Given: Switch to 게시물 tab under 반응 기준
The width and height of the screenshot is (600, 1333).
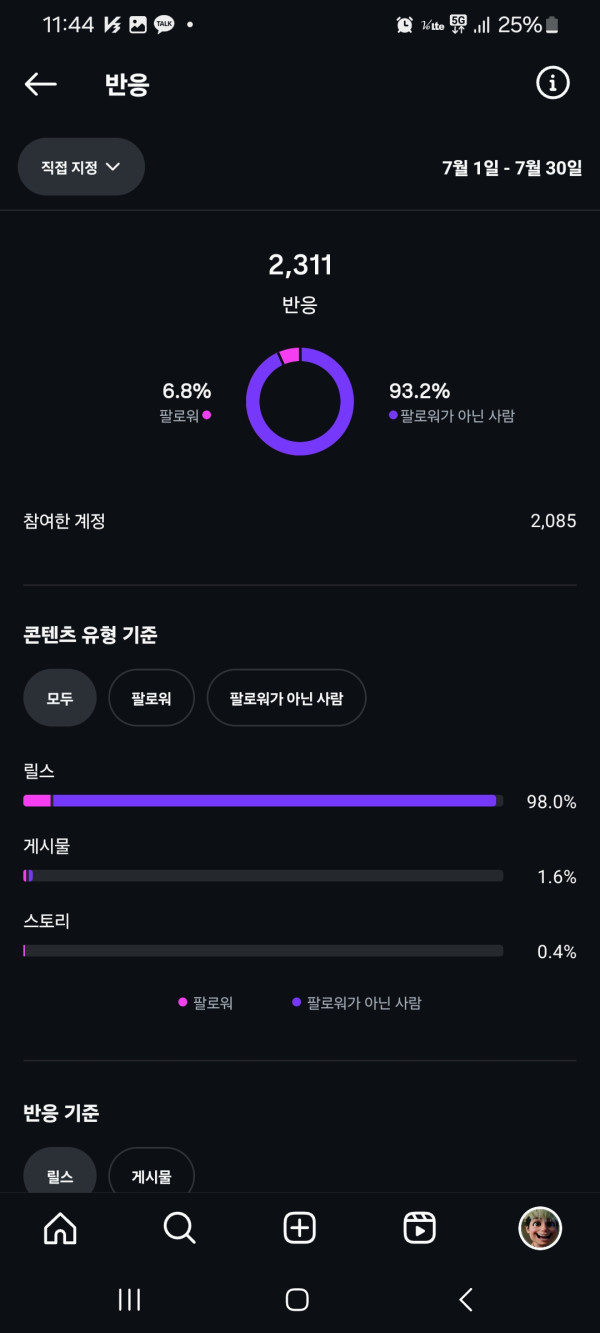Looking at the screenshot, I should (x=151, y=1176).
